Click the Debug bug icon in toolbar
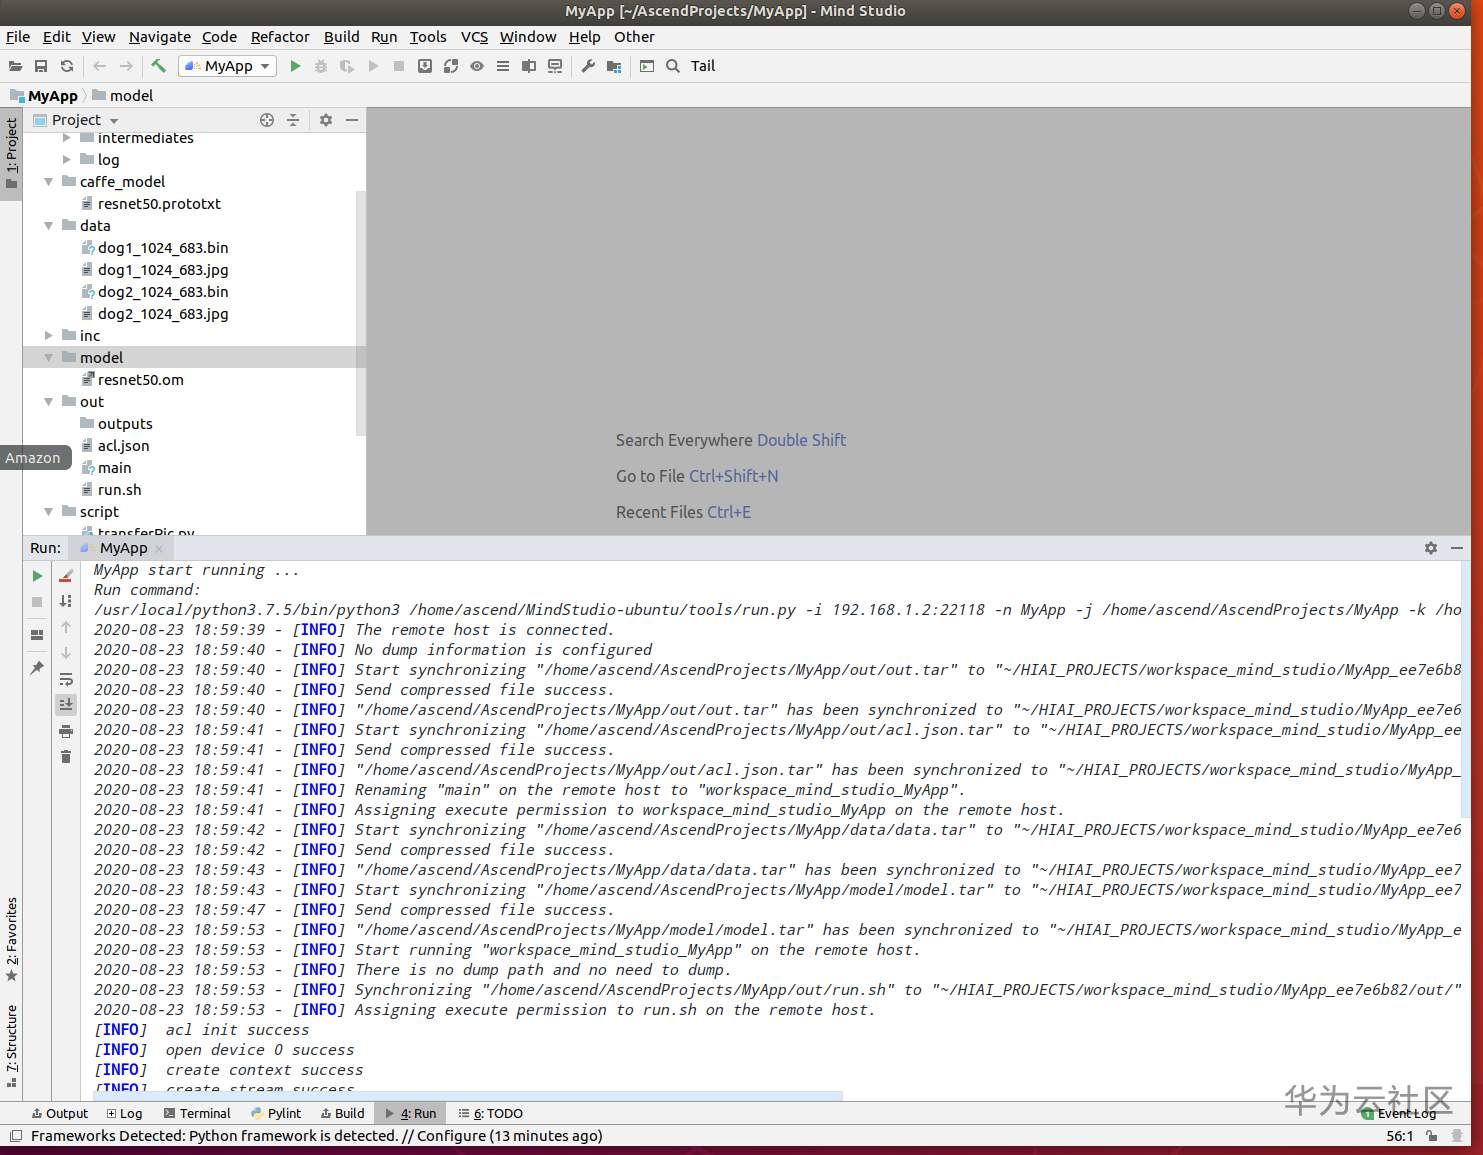1483x1155 pixels. (x=321, y=66)
